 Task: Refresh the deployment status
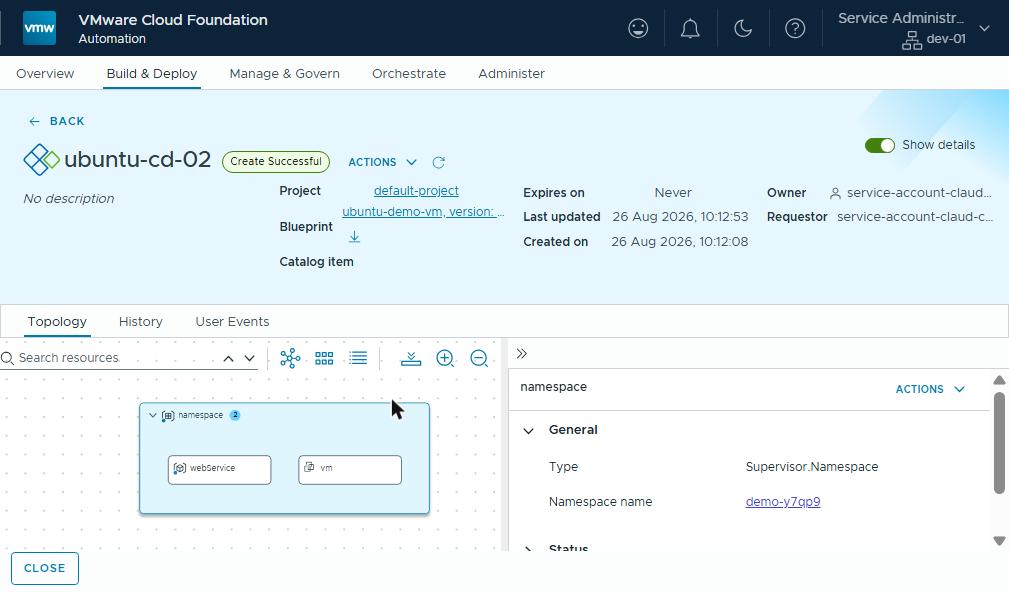[438, 162]
